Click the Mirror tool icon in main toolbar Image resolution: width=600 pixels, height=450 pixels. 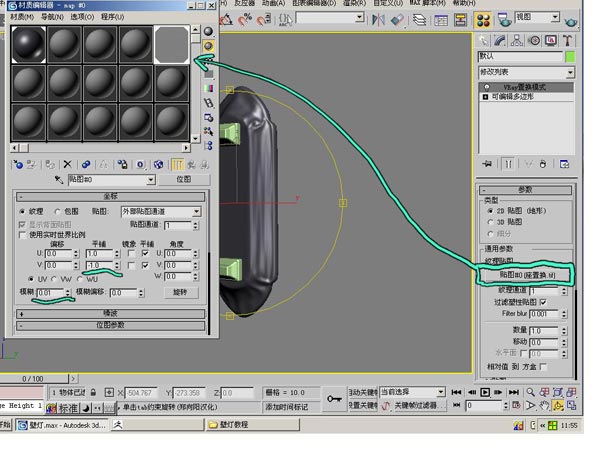click(378, 19)
